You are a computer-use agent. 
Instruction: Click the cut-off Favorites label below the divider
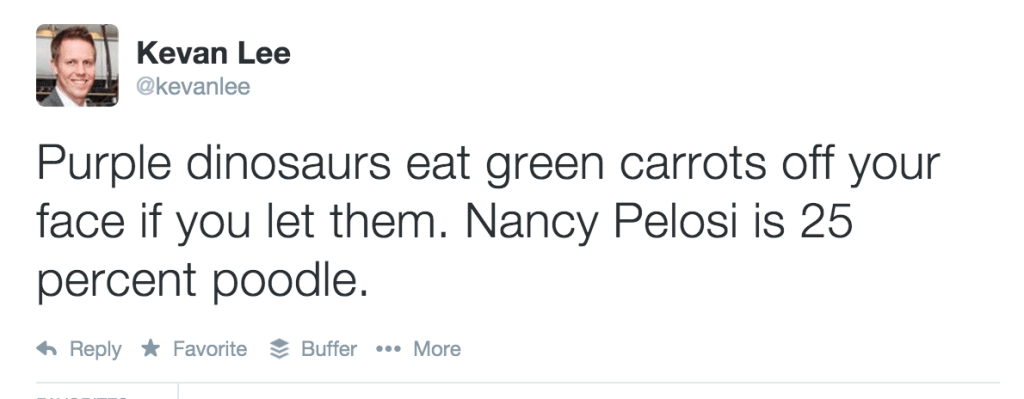pos(82,396)
